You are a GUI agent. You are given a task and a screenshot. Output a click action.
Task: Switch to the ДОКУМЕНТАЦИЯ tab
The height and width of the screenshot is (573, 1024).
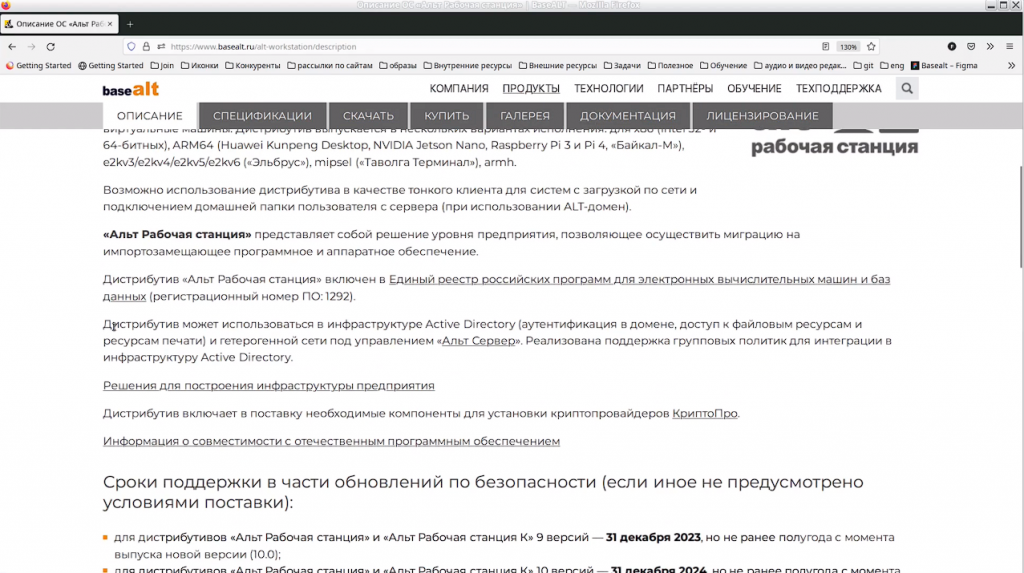click(x=628, y=116)
